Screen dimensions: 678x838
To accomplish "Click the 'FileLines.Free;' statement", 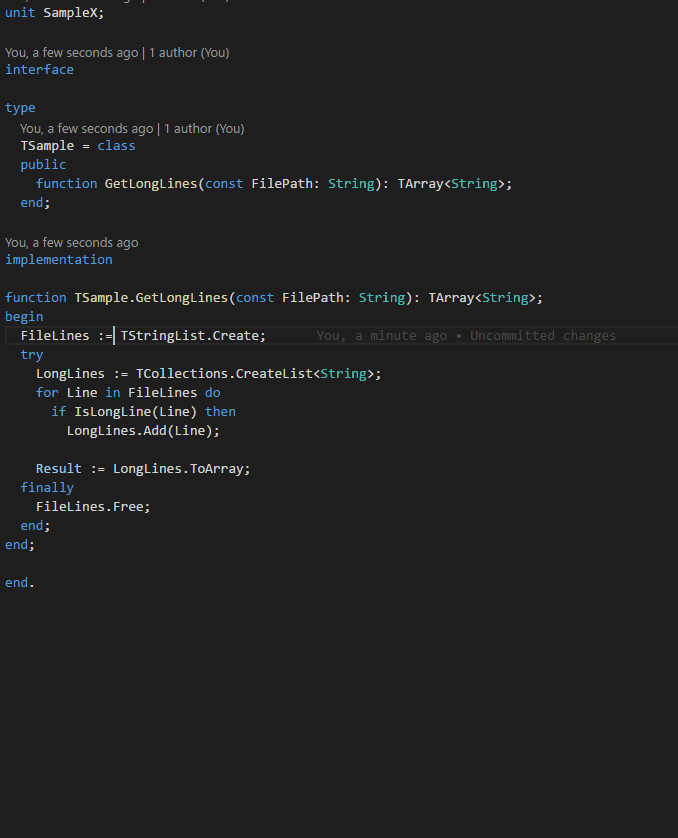I will 93,506.
